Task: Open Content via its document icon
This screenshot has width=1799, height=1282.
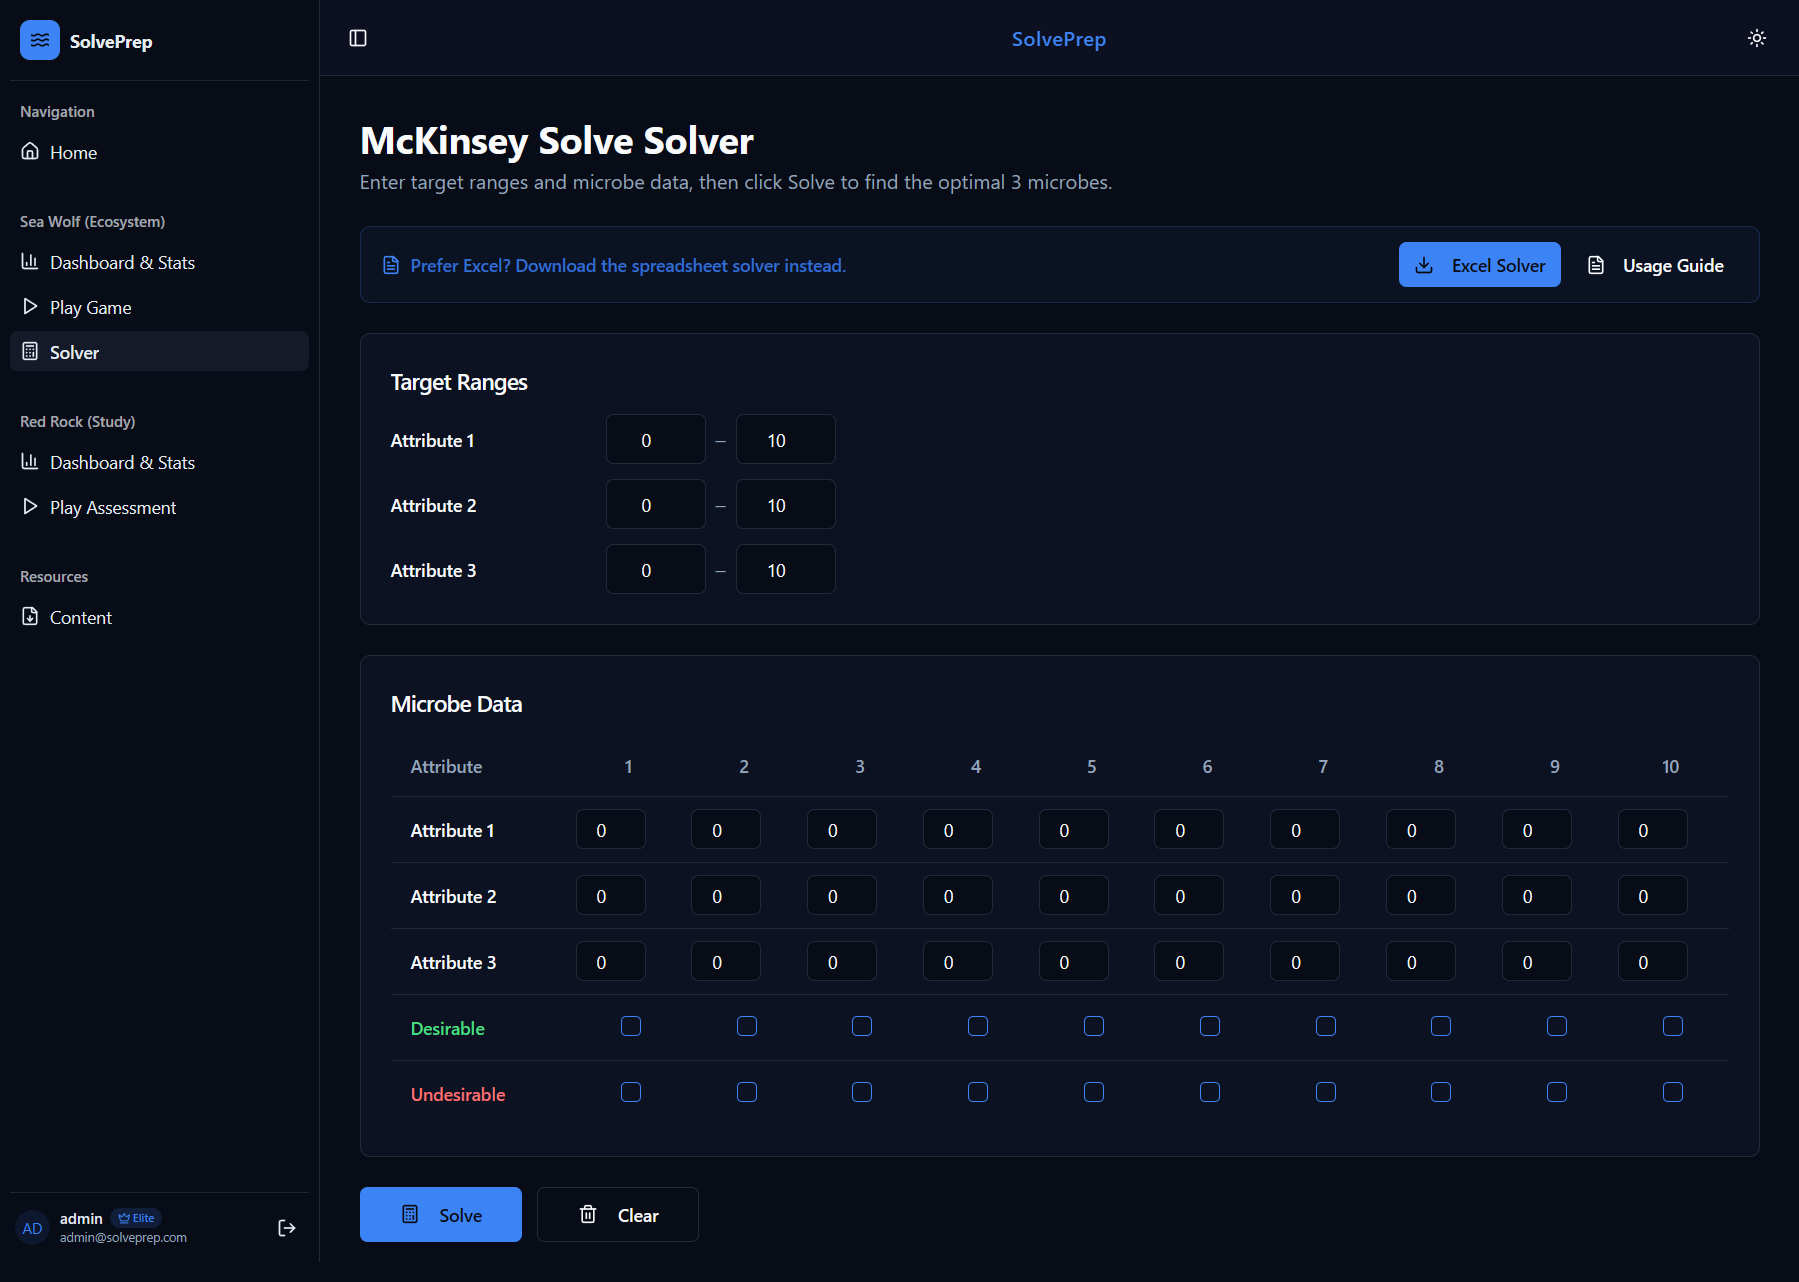Action: coord(30,617)
